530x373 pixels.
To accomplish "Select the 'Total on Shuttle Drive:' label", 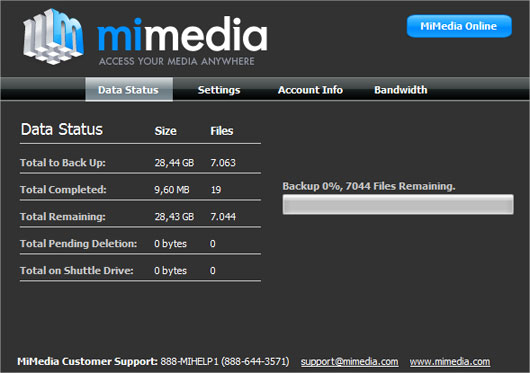I will coord(77,271).
